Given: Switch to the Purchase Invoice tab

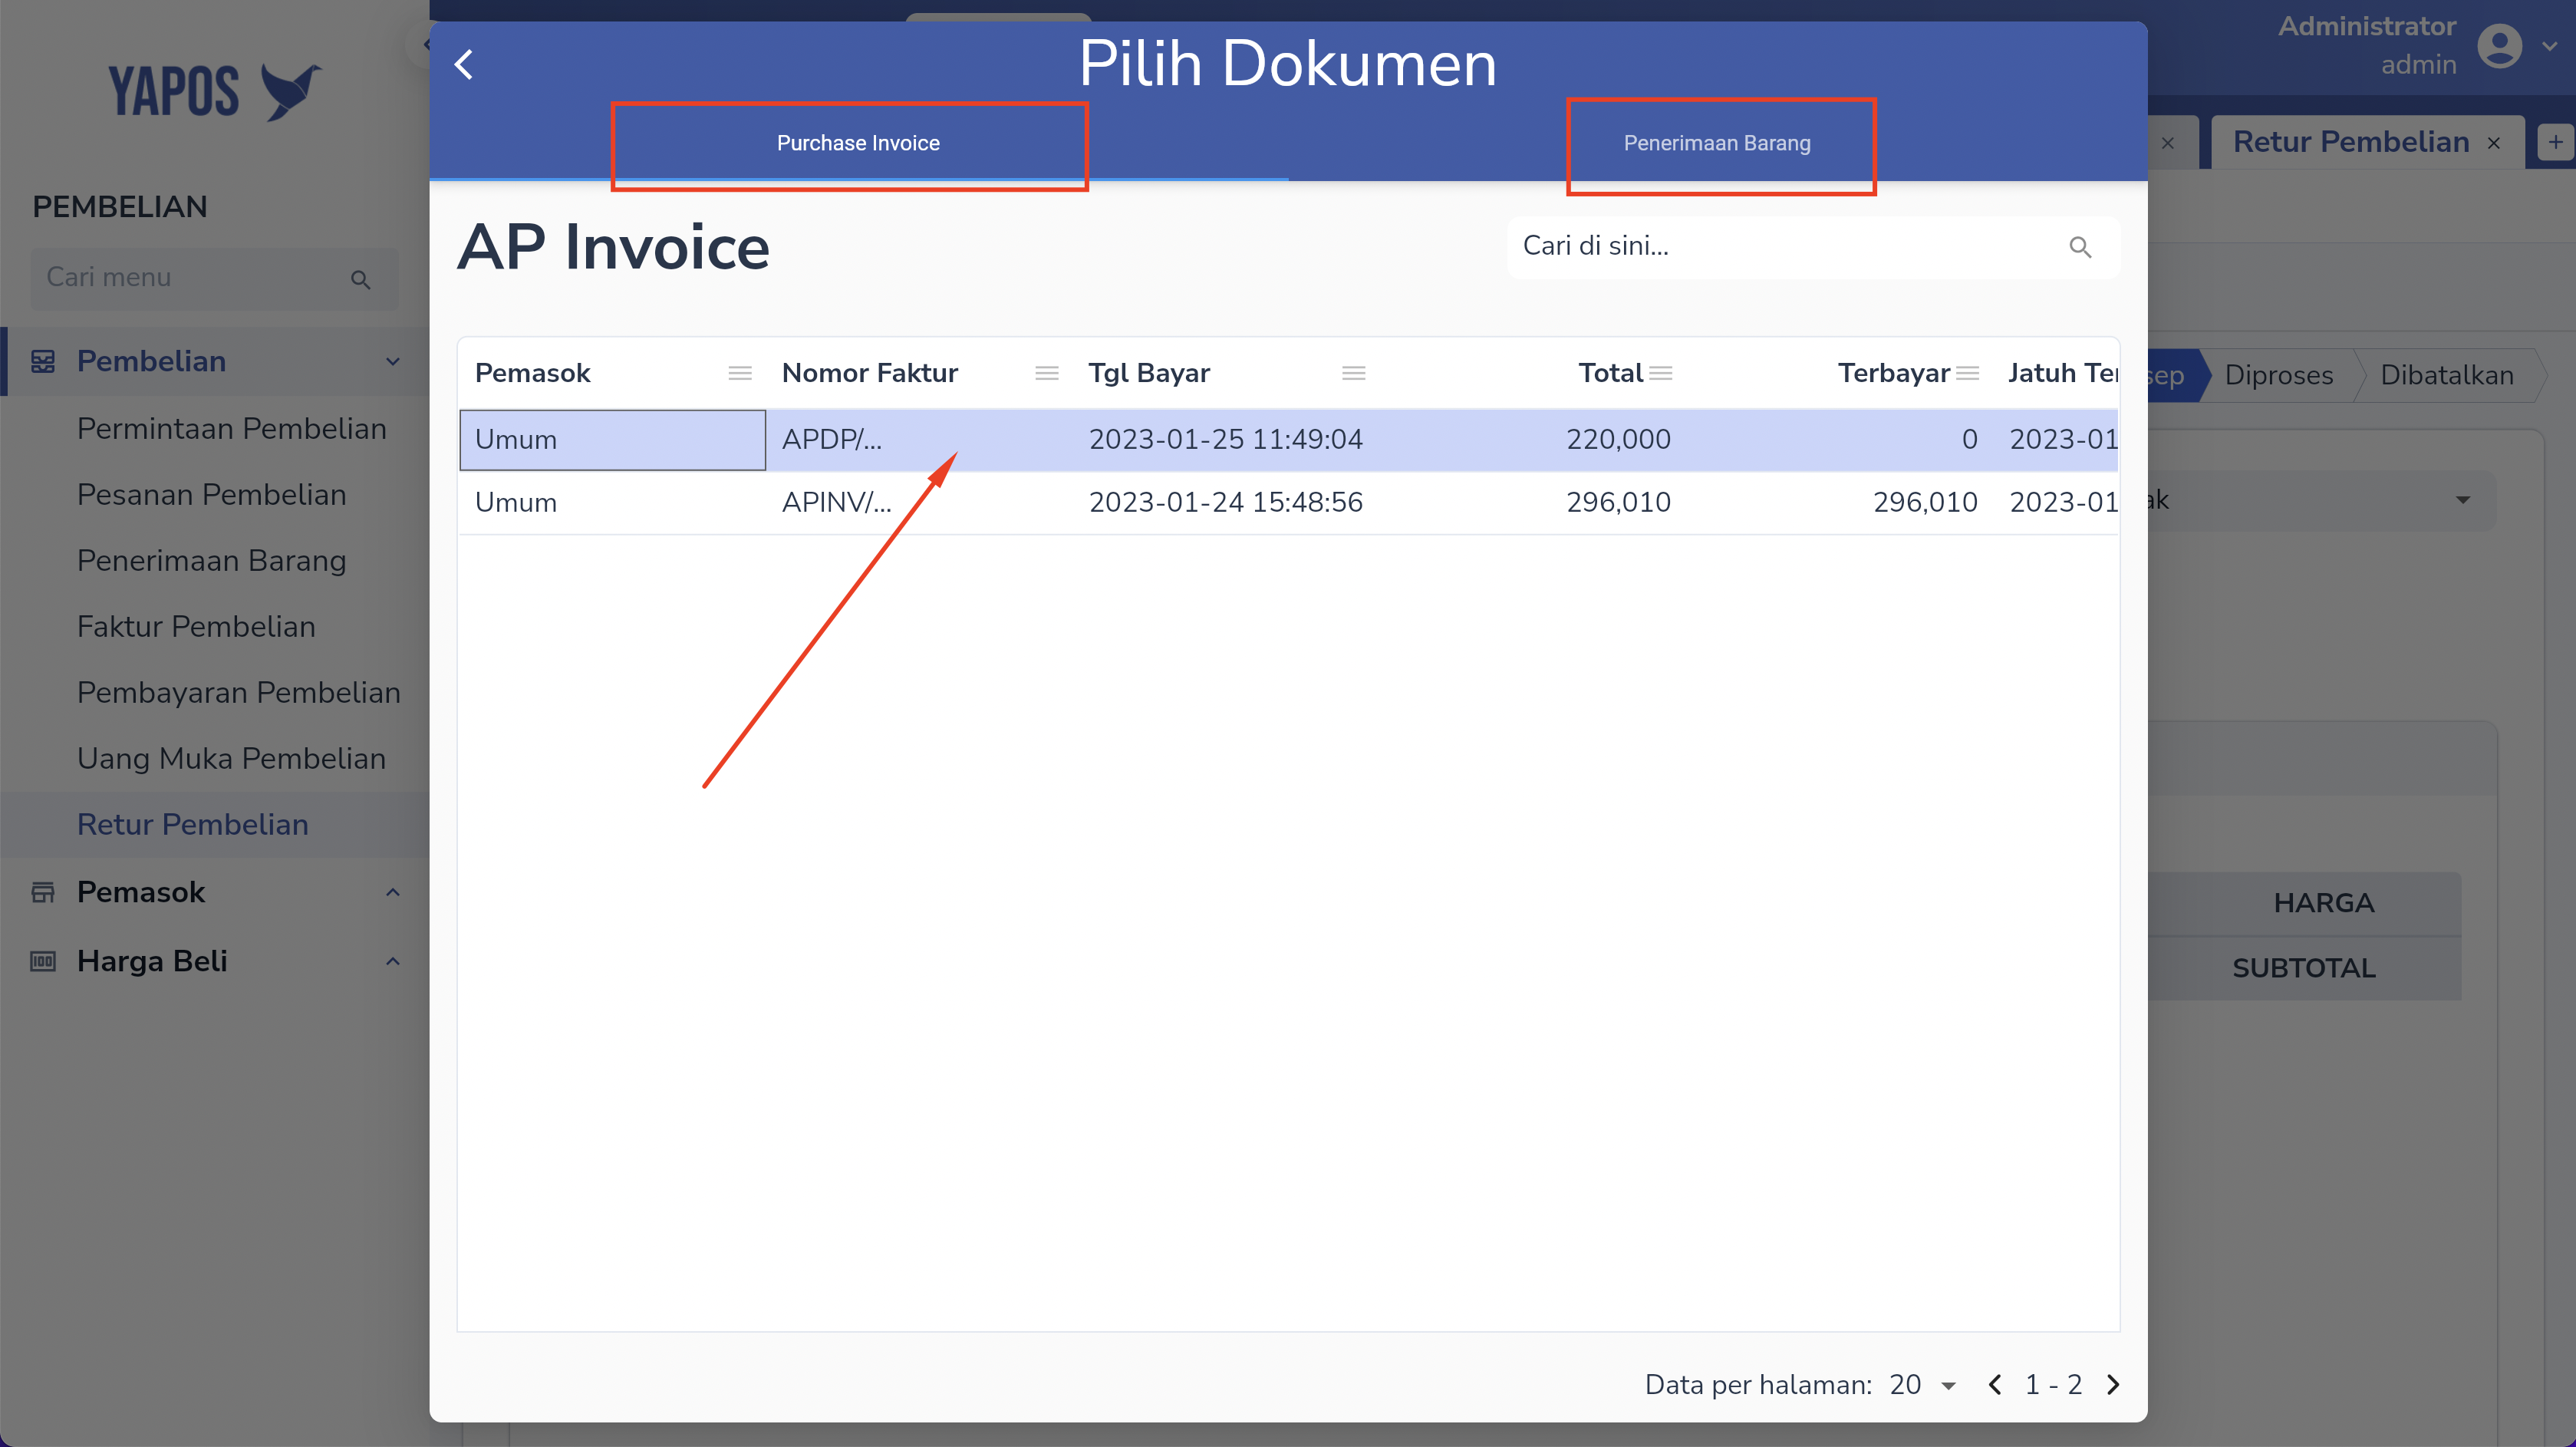Looking at the screenshot, I should (x=858, y=143).
